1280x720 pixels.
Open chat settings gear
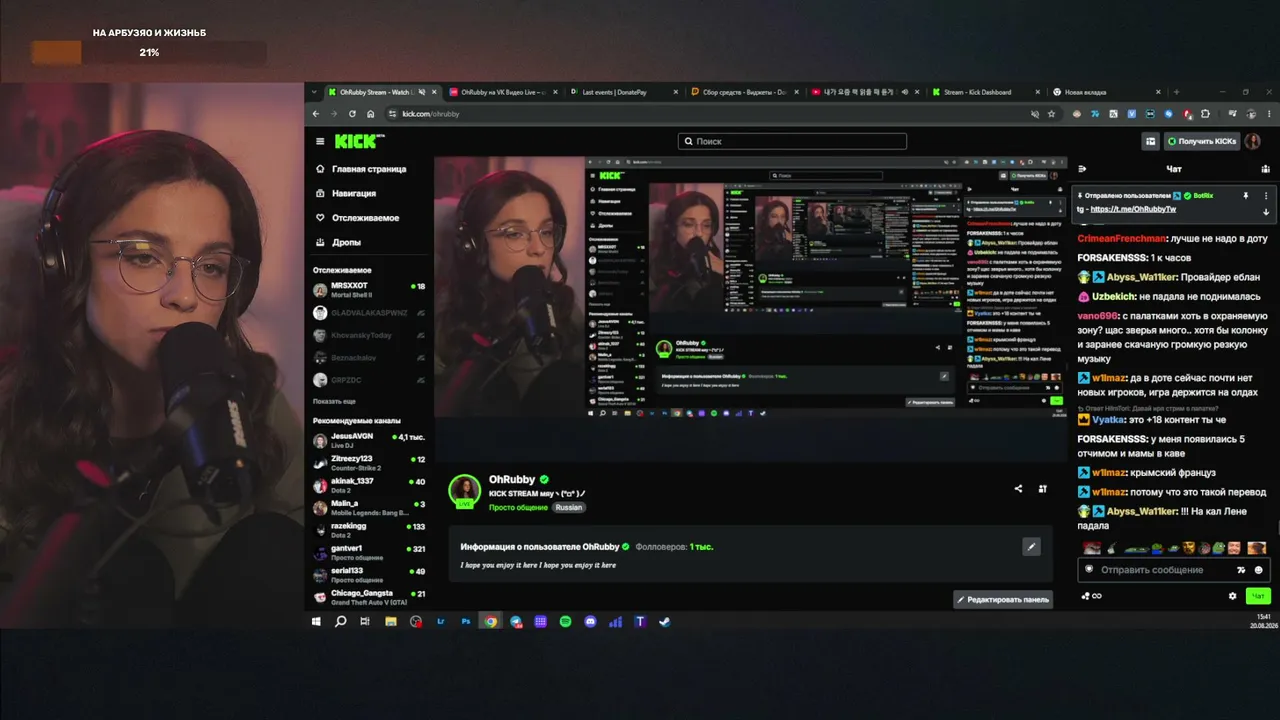coord(1233,596)
